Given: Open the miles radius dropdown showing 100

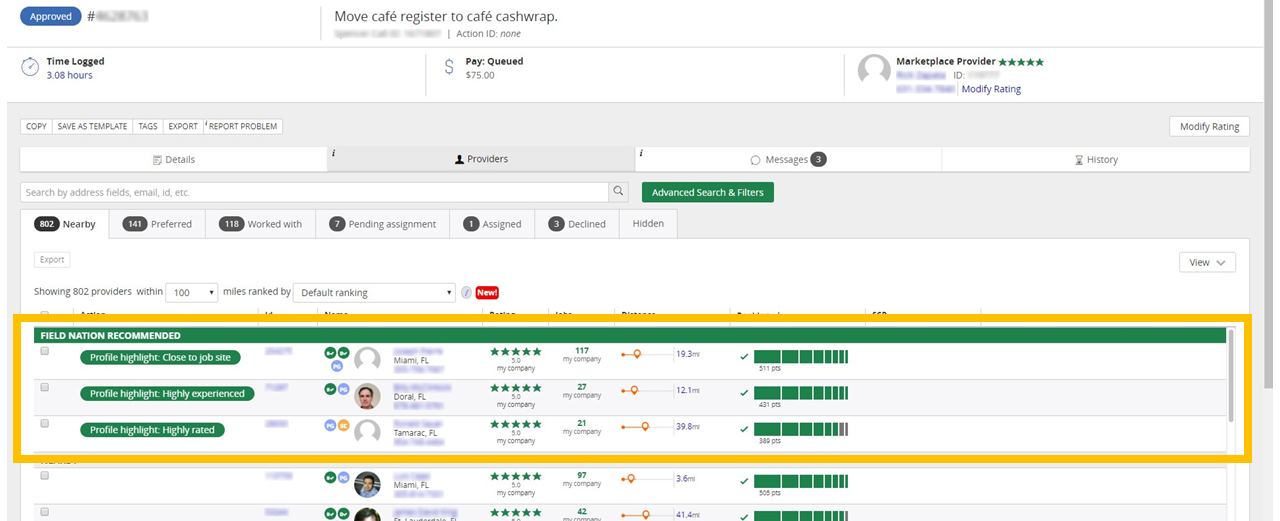Looking at the screenshot, I should [192, 293].
